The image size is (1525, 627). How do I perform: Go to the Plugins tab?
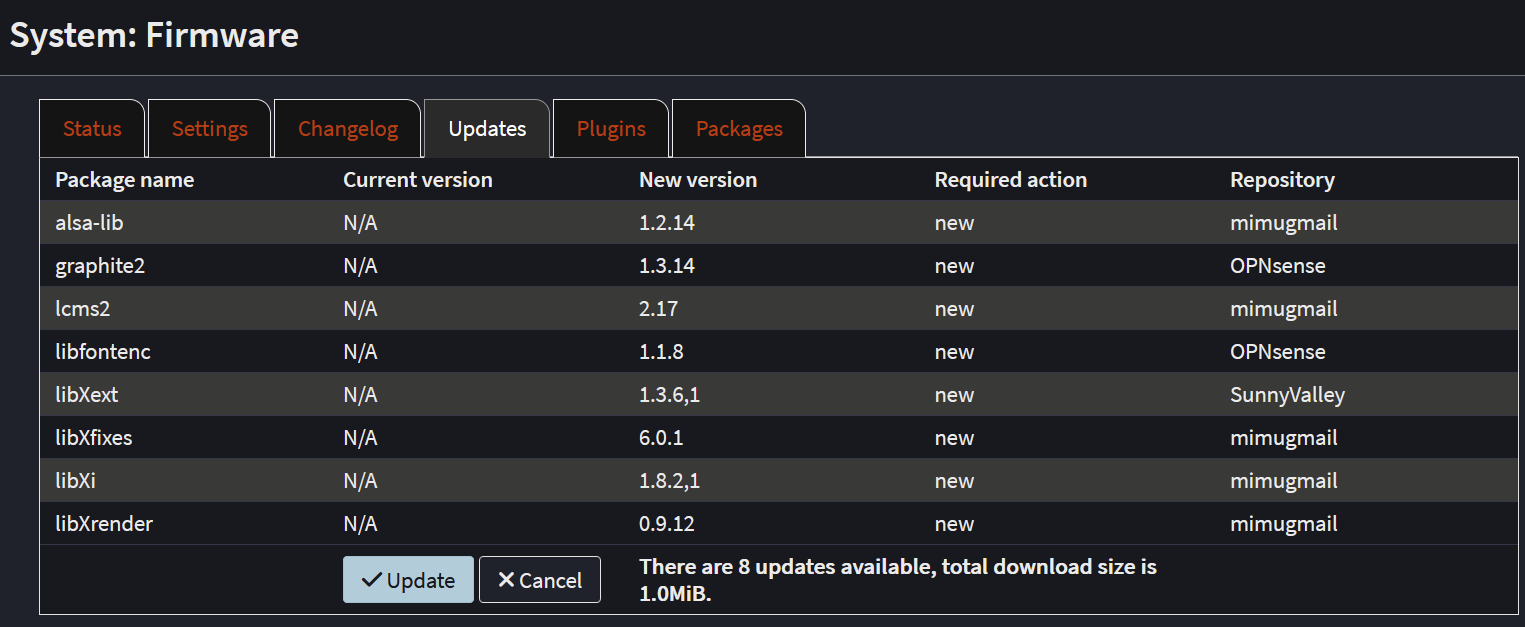pyautogui.click(x=611, y=129)
